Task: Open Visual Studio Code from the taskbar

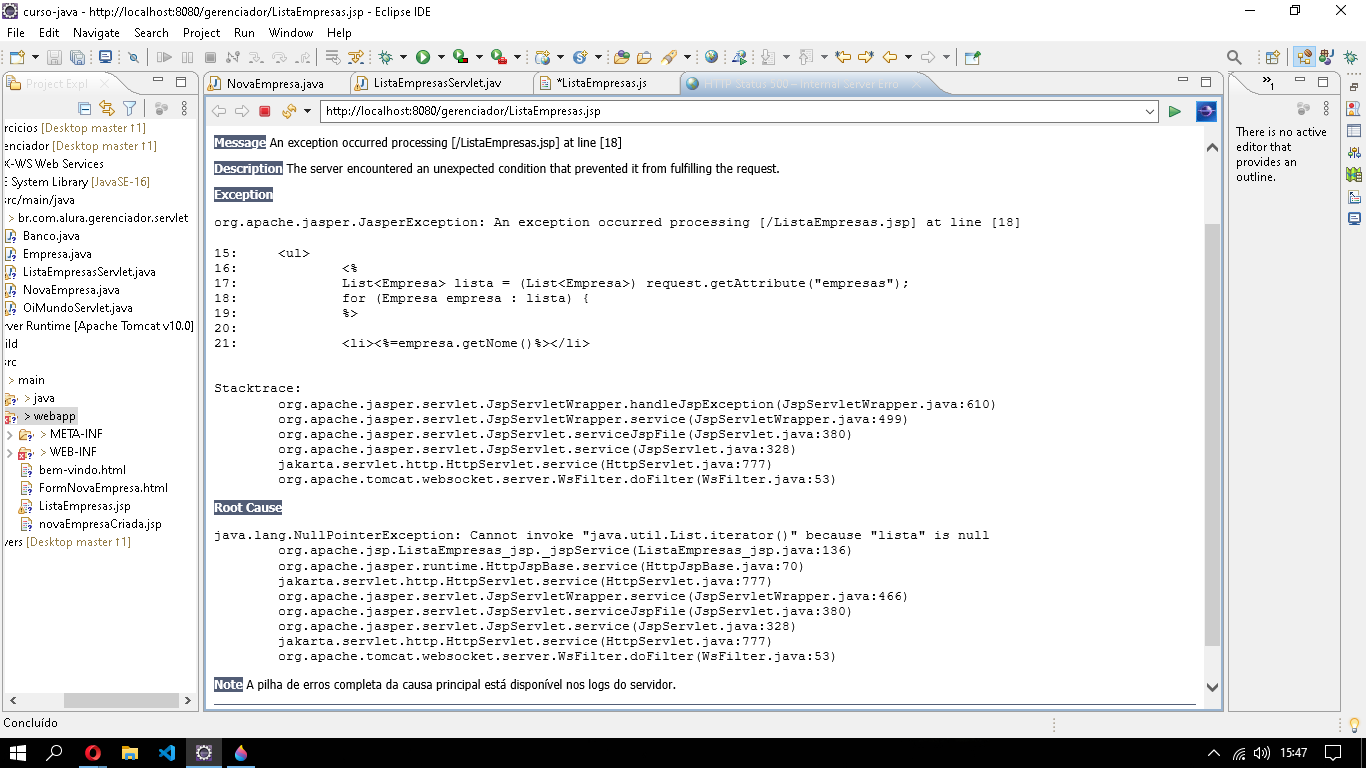Action: tap(167, 752)
